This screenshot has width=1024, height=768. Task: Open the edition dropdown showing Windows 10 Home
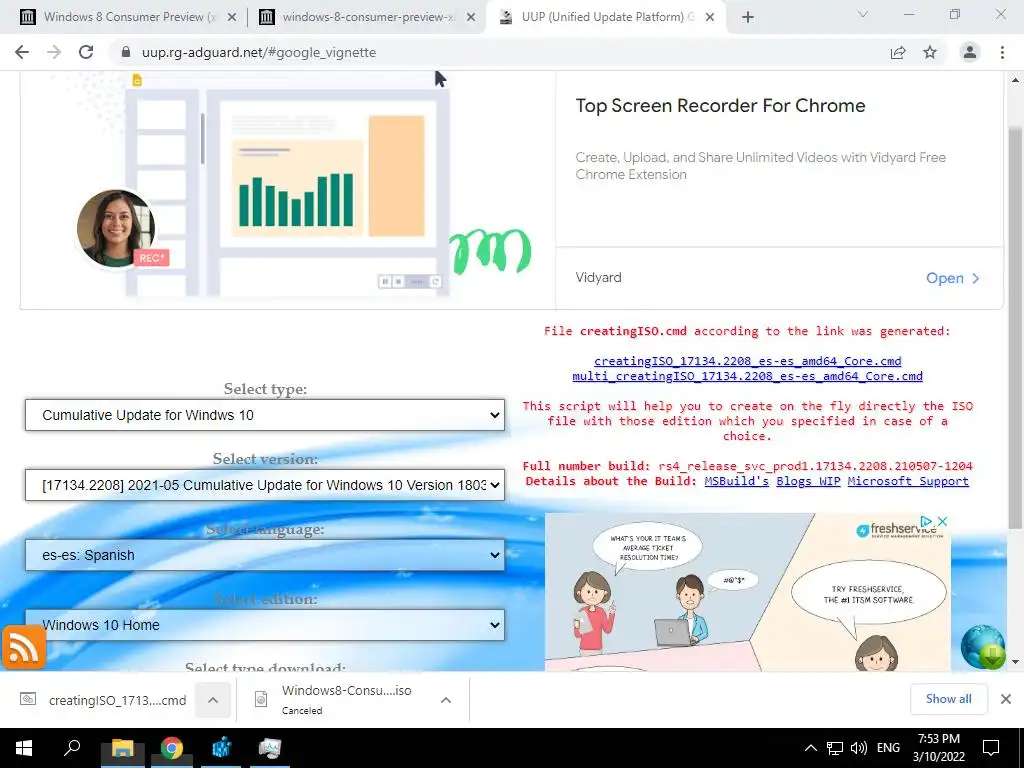(264, 625)
